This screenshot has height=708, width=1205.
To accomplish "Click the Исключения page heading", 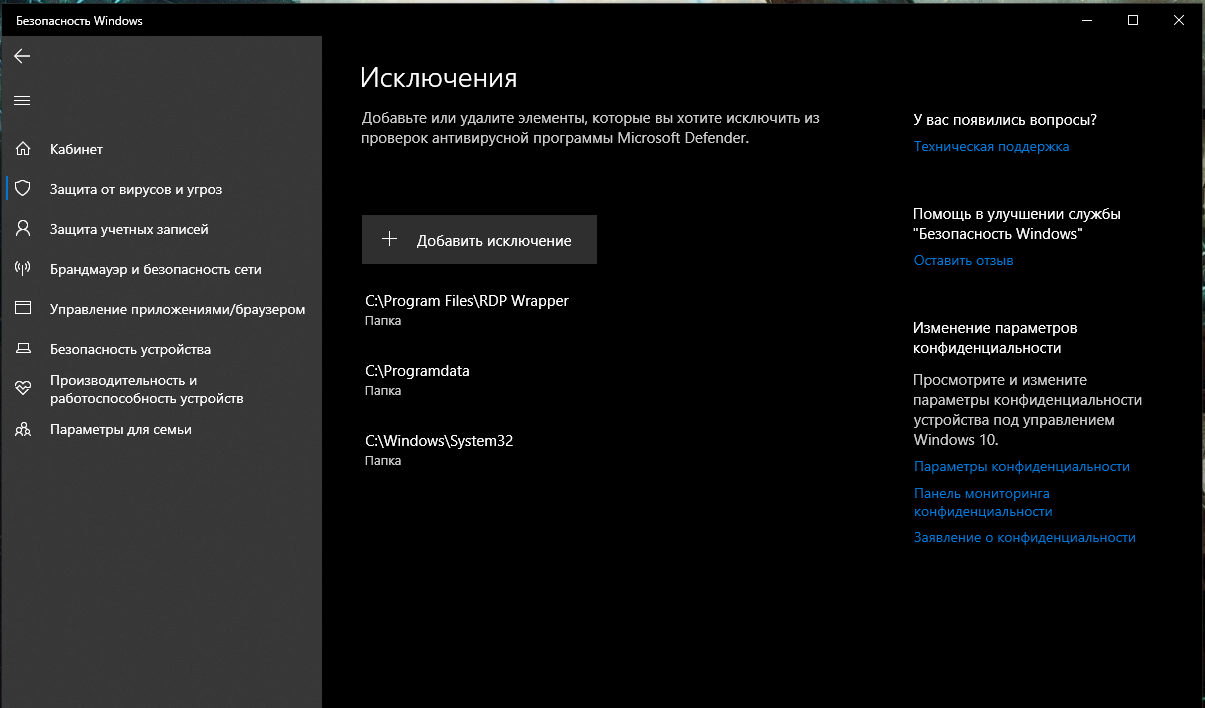I will pos(439,78).
